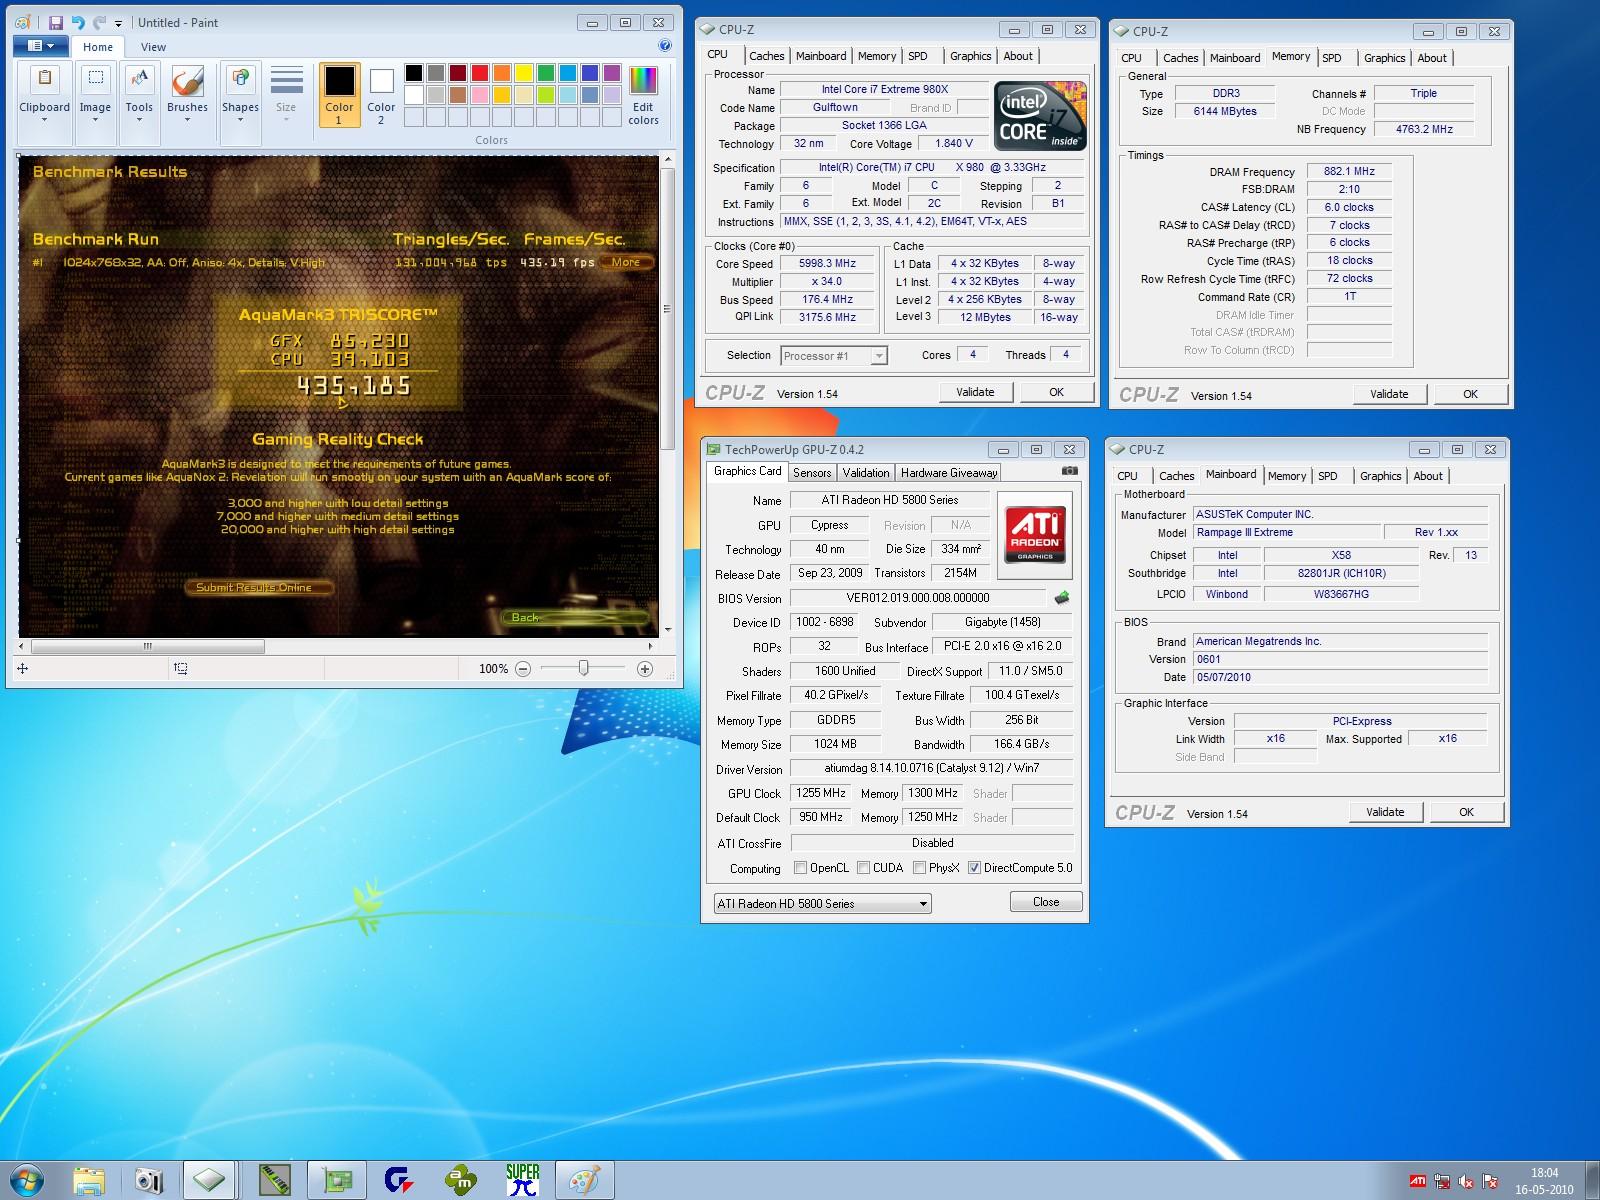Click GPU-Z BIOS save chip icon
Screen dimensions: 1600x1200
click(x=1062, y=598)
